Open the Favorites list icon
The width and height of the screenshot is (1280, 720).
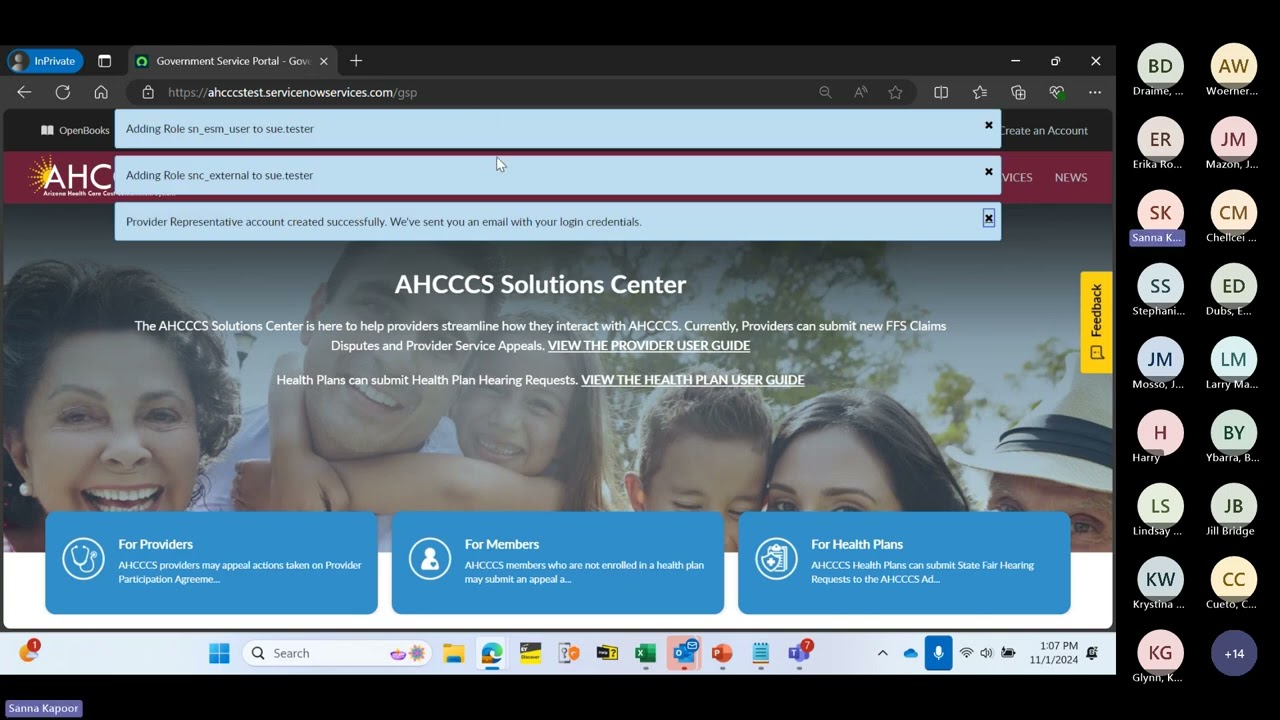pos(980,92)
